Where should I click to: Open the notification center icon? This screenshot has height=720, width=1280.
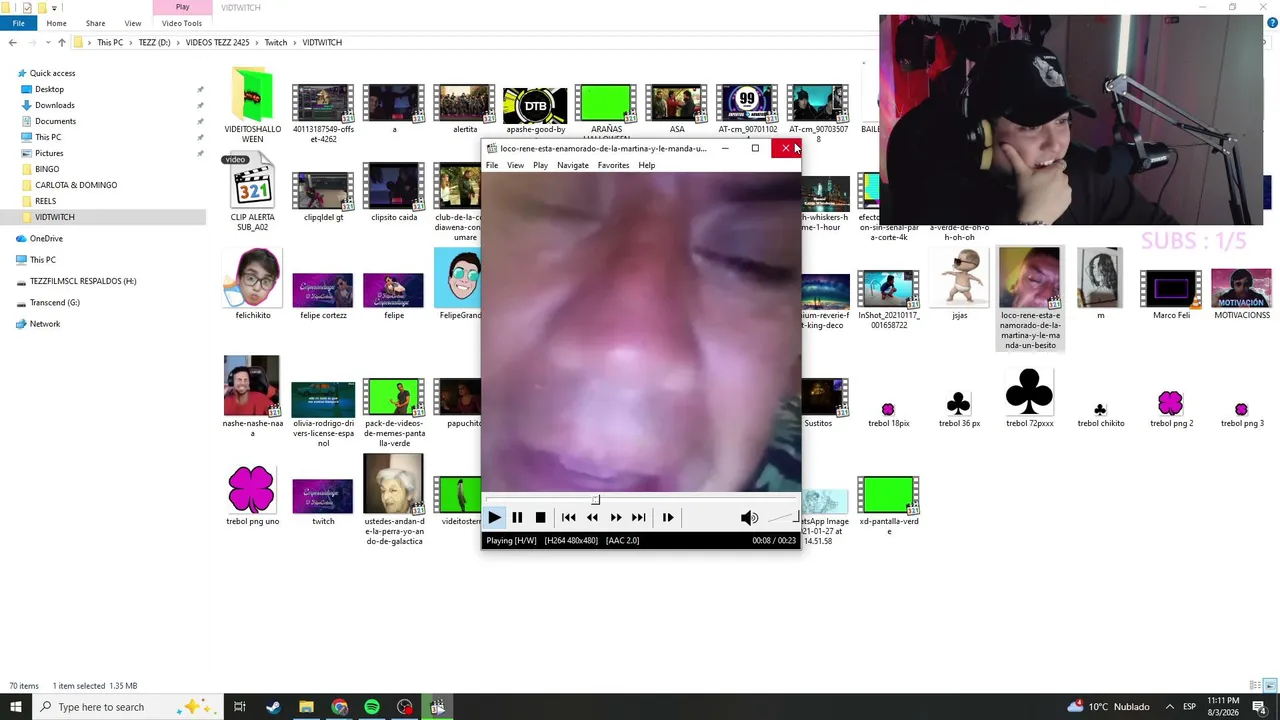pos(1258,707)
